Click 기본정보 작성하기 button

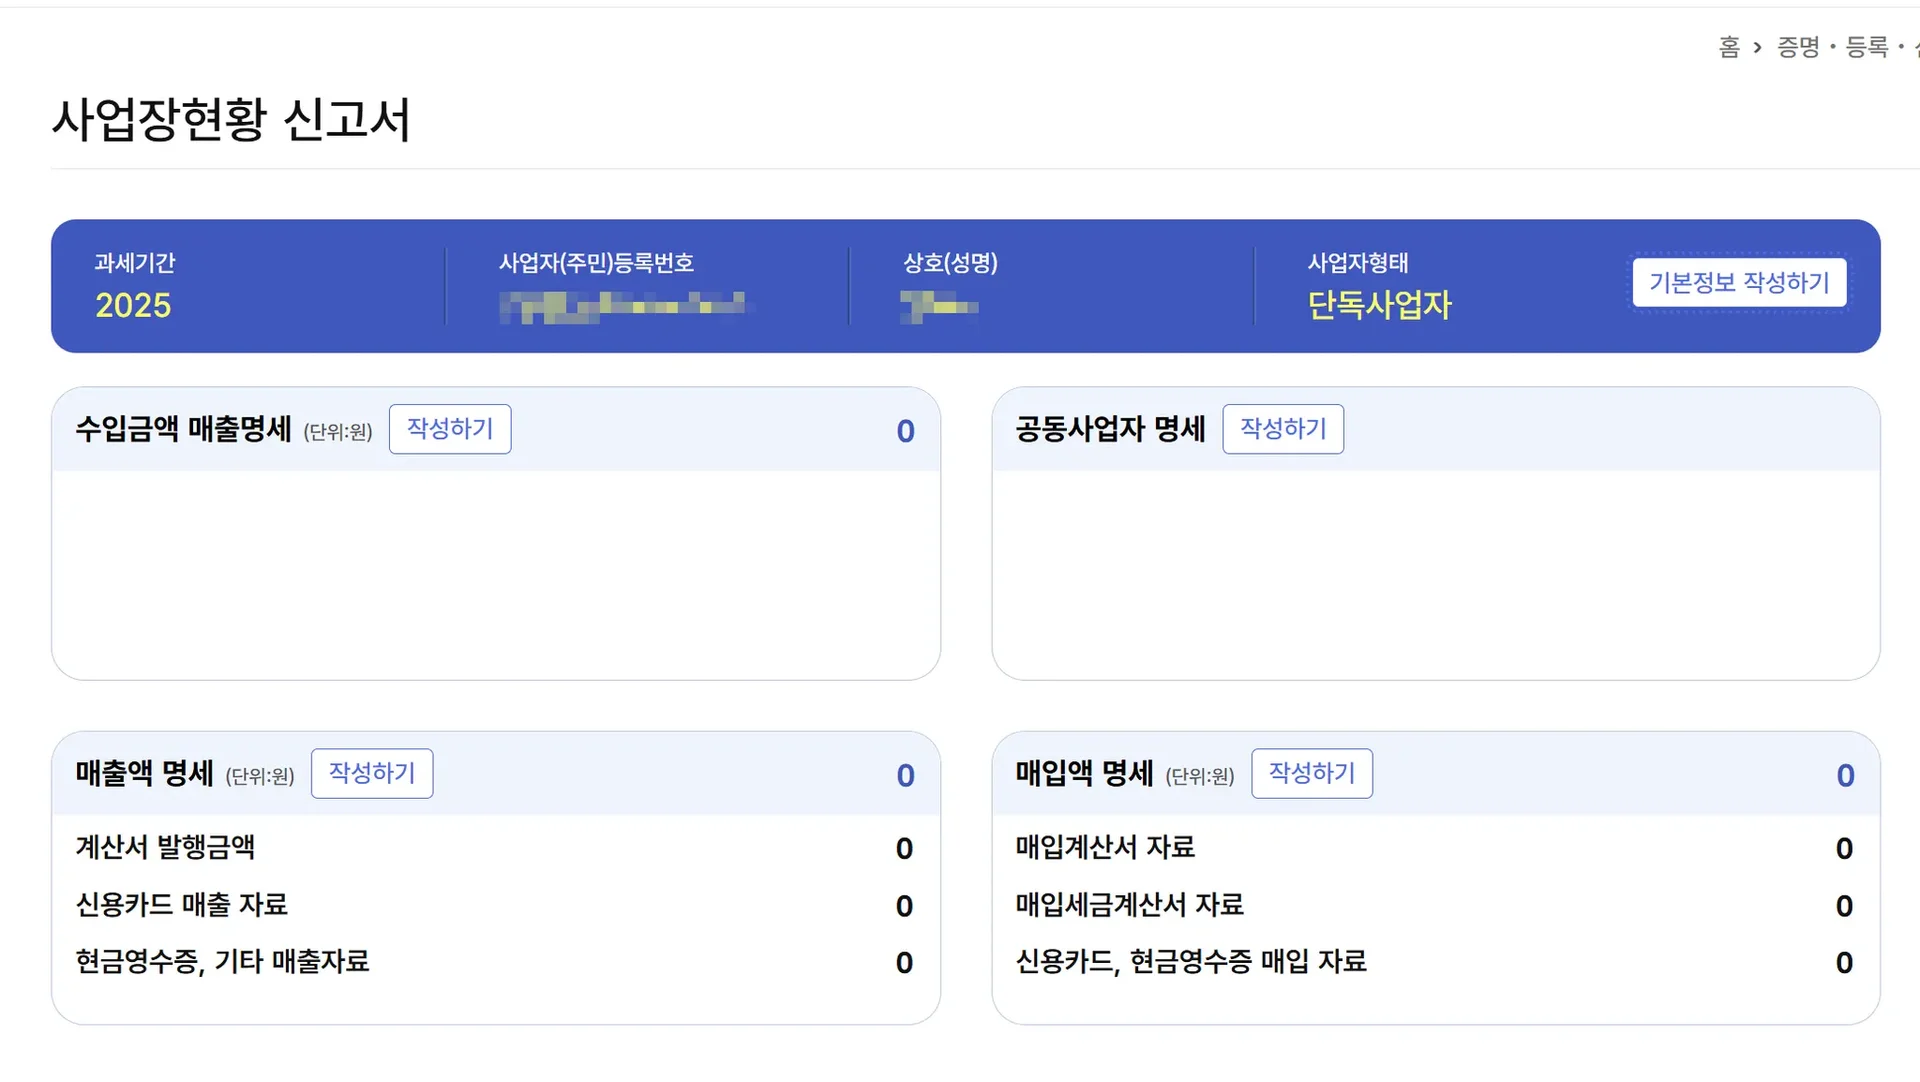(x=1739, y=283)
